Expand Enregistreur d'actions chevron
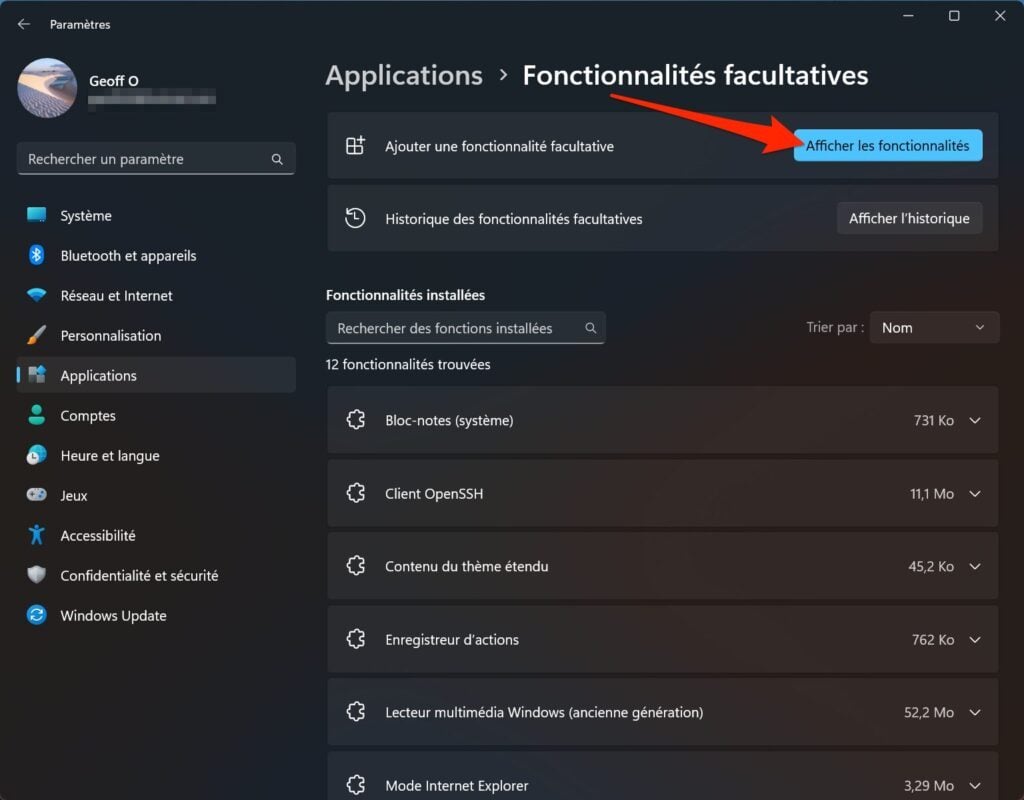The image size is (1024, 800). click(x=975, y=639)
